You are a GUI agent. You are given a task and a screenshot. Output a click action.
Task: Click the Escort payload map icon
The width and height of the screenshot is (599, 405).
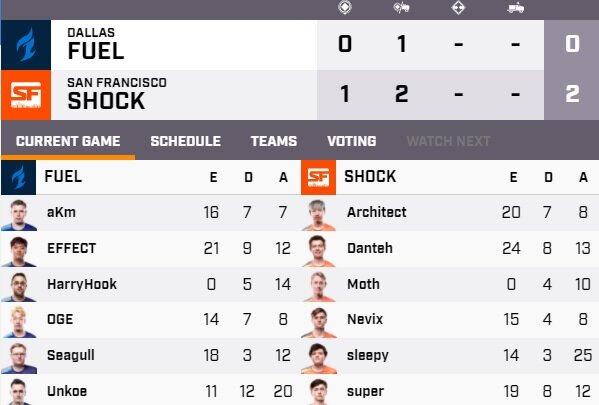(516, 8)
